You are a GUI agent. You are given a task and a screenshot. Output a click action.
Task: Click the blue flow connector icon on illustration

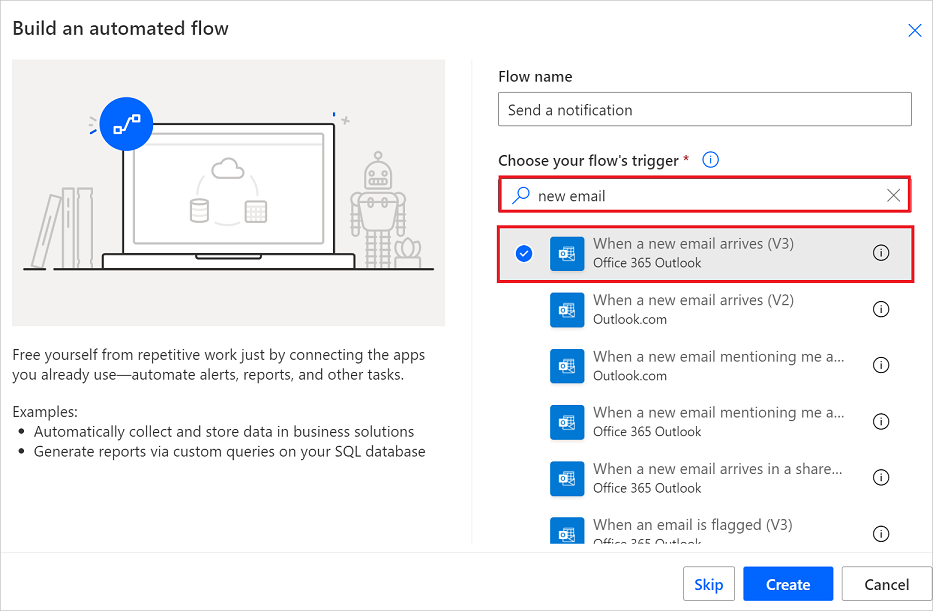[126, 124]
